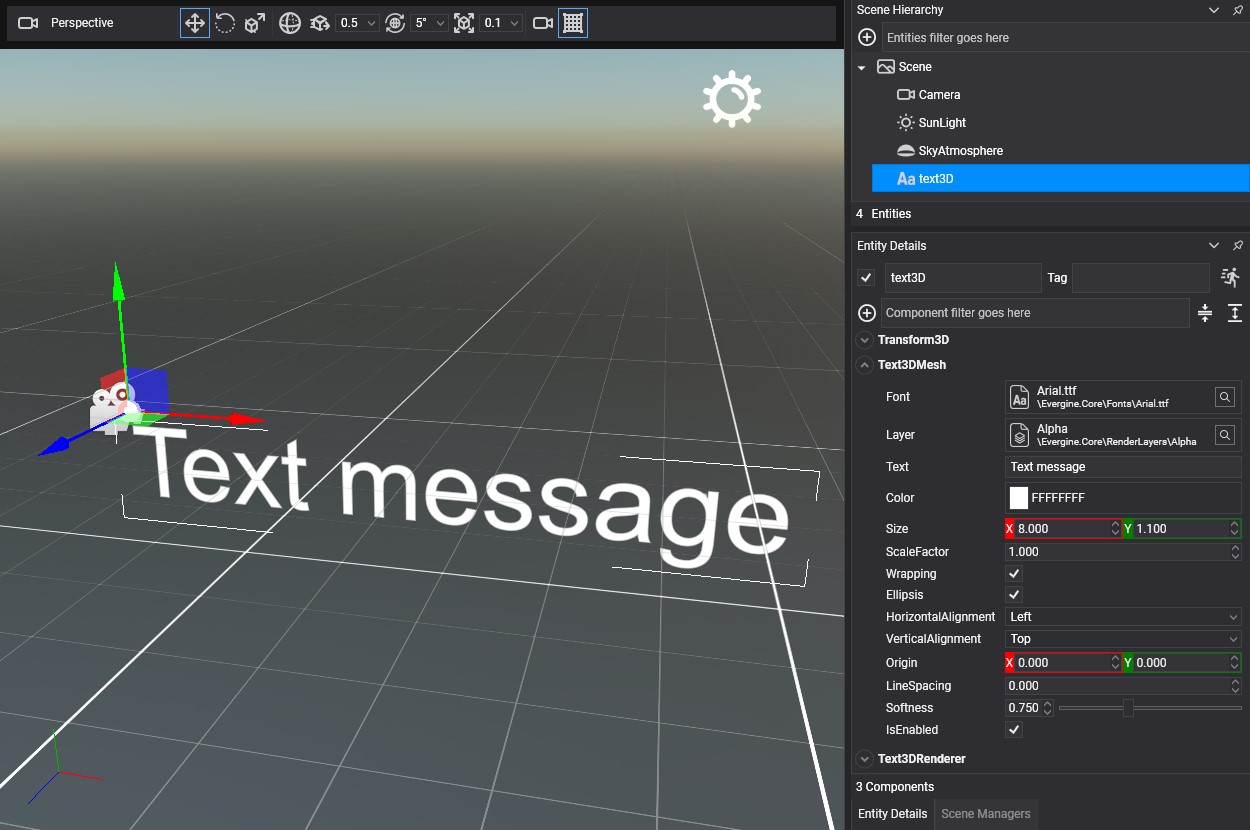Select the Translate (move) gizmo tool
Viewport: 1250px width, 830px height.
click(x=195, y=23)
